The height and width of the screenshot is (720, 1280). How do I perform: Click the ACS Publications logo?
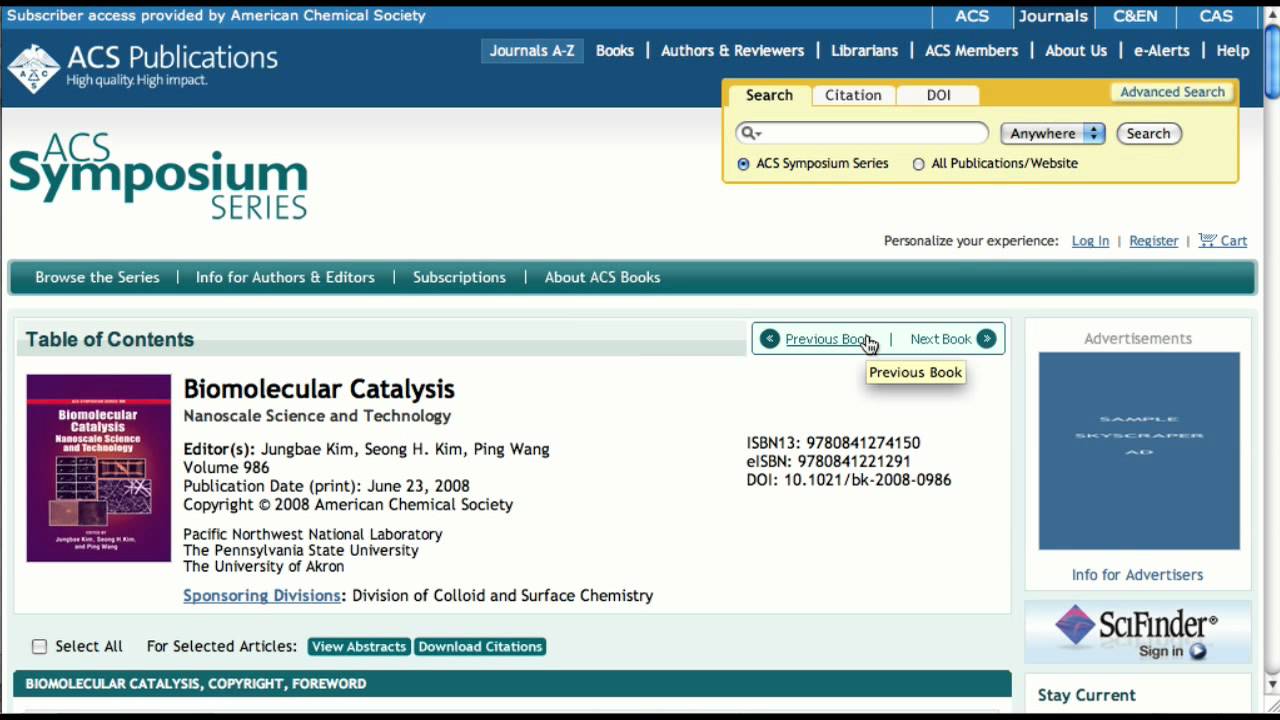click(142, 66)
